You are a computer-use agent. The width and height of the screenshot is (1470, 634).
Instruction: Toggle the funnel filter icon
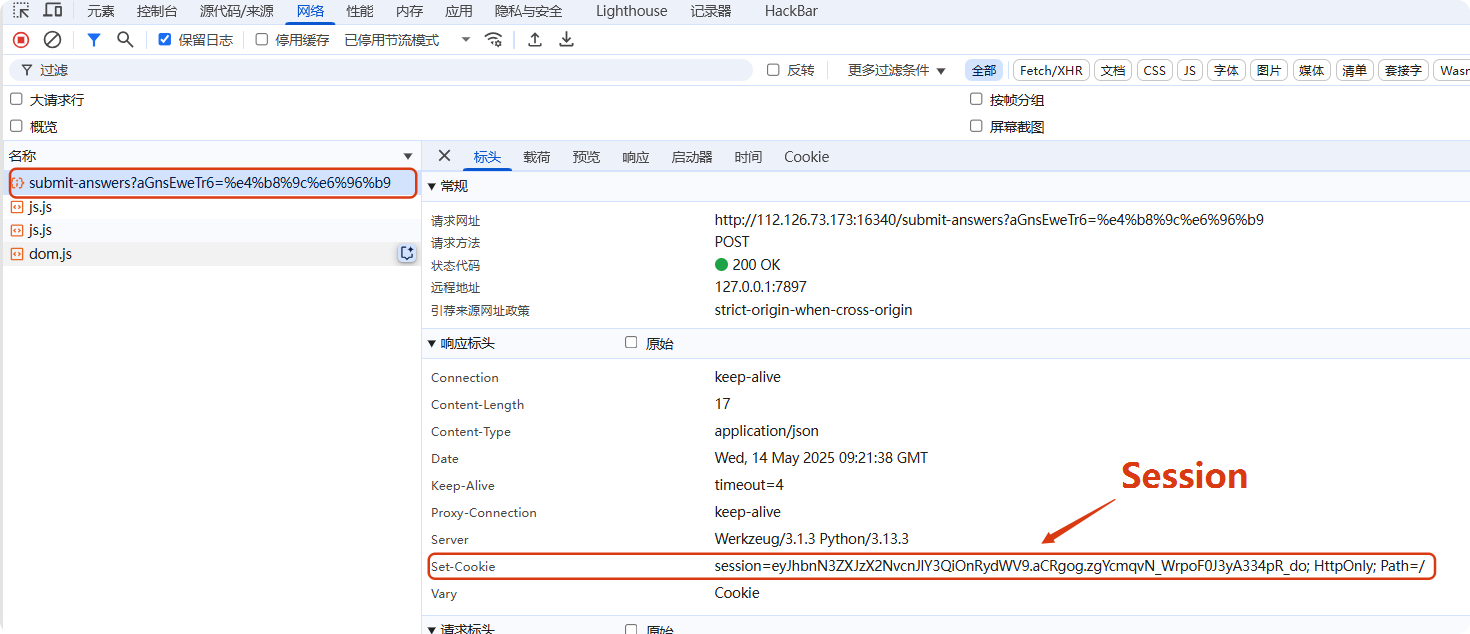click(94, 40)
